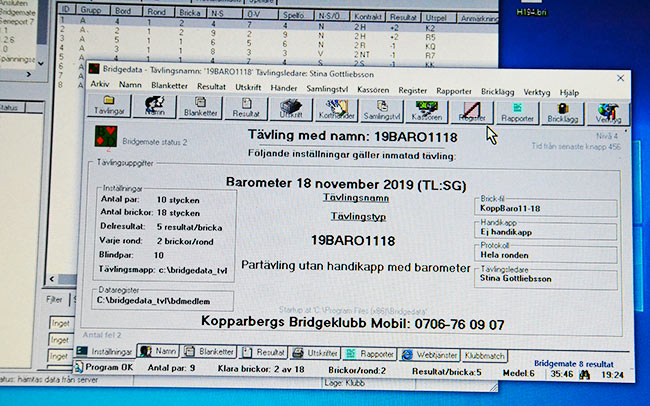650x406 pixels.
Task: Switch to the Inställningar bottom tab
Action: pos(106,351)
